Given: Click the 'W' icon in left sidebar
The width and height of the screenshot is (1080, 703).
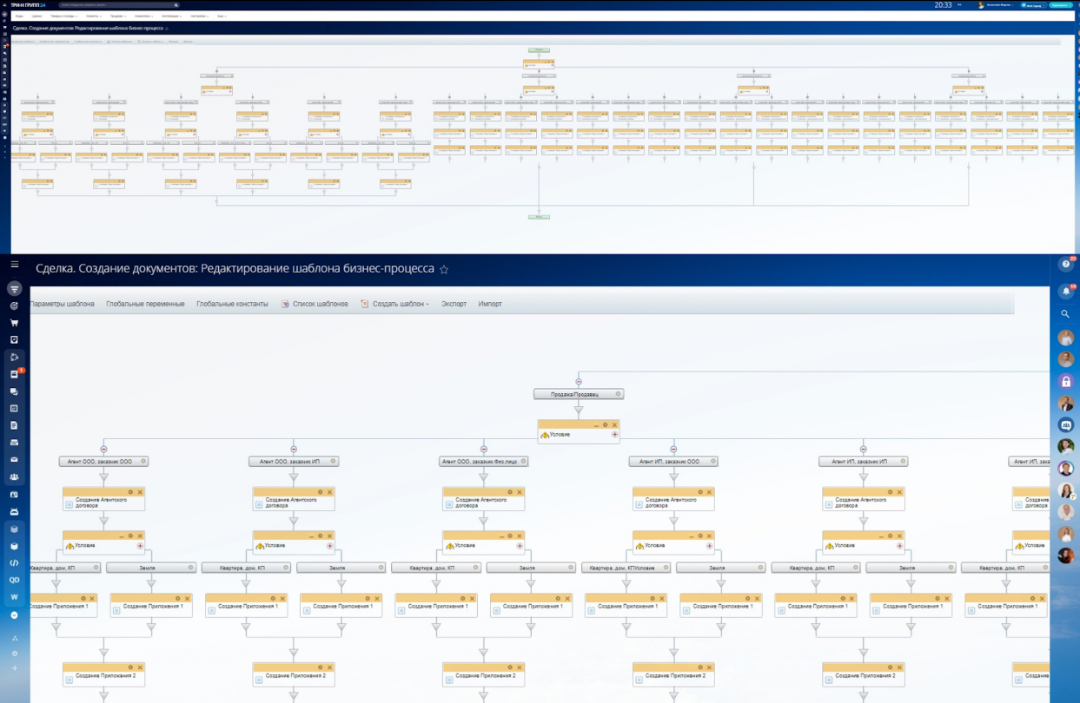Looking at the screenshot, I should point(14,597).
